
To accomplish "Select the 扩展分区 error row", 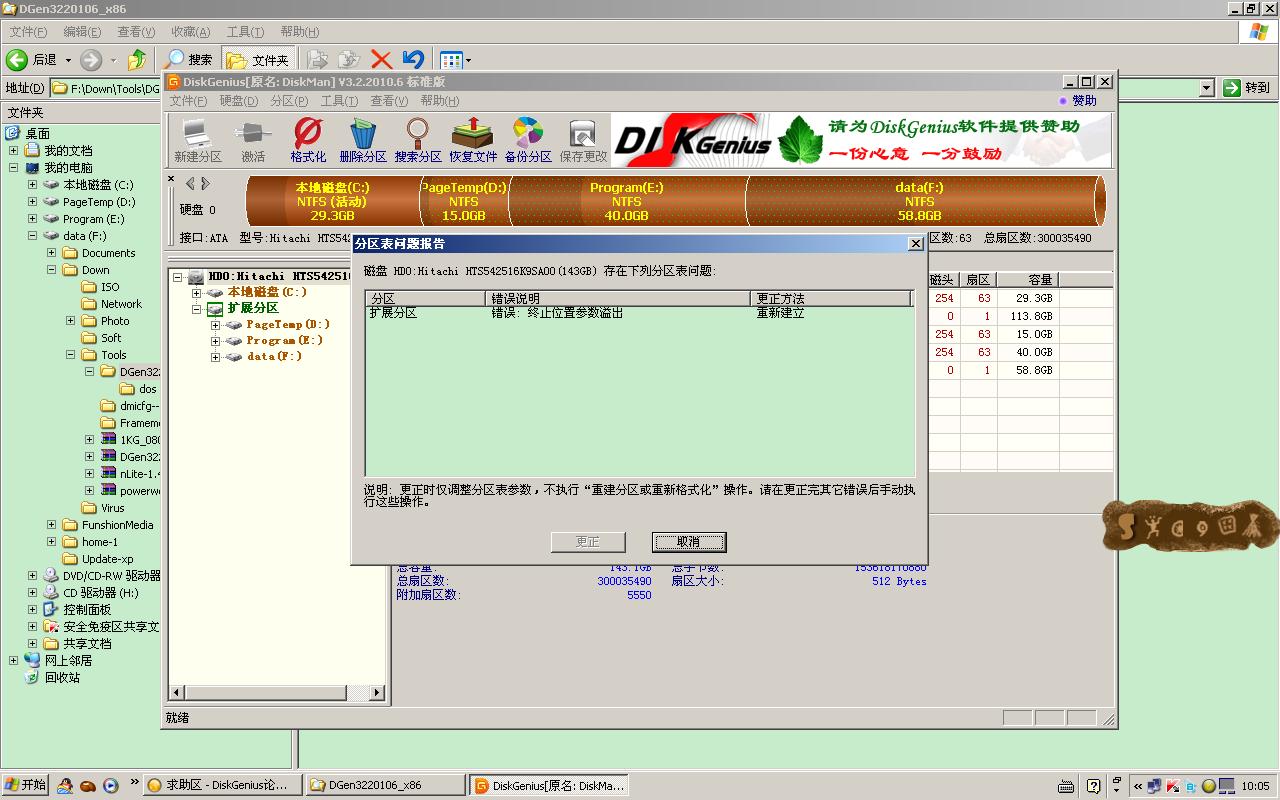I will pos(640,313).
